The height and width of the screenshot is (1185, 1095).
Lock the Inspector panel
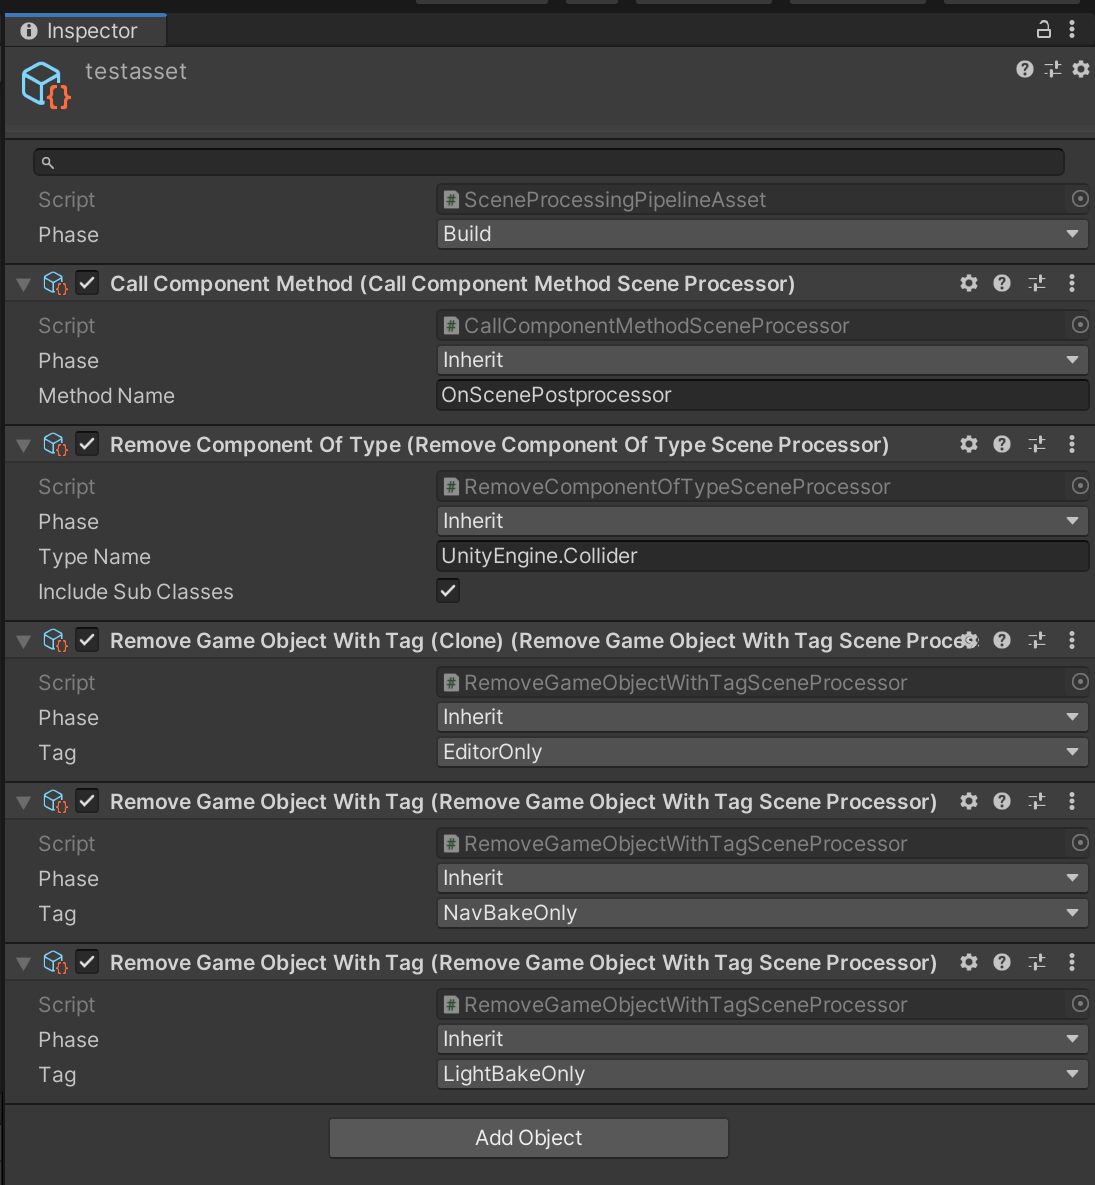[1044, 29]
